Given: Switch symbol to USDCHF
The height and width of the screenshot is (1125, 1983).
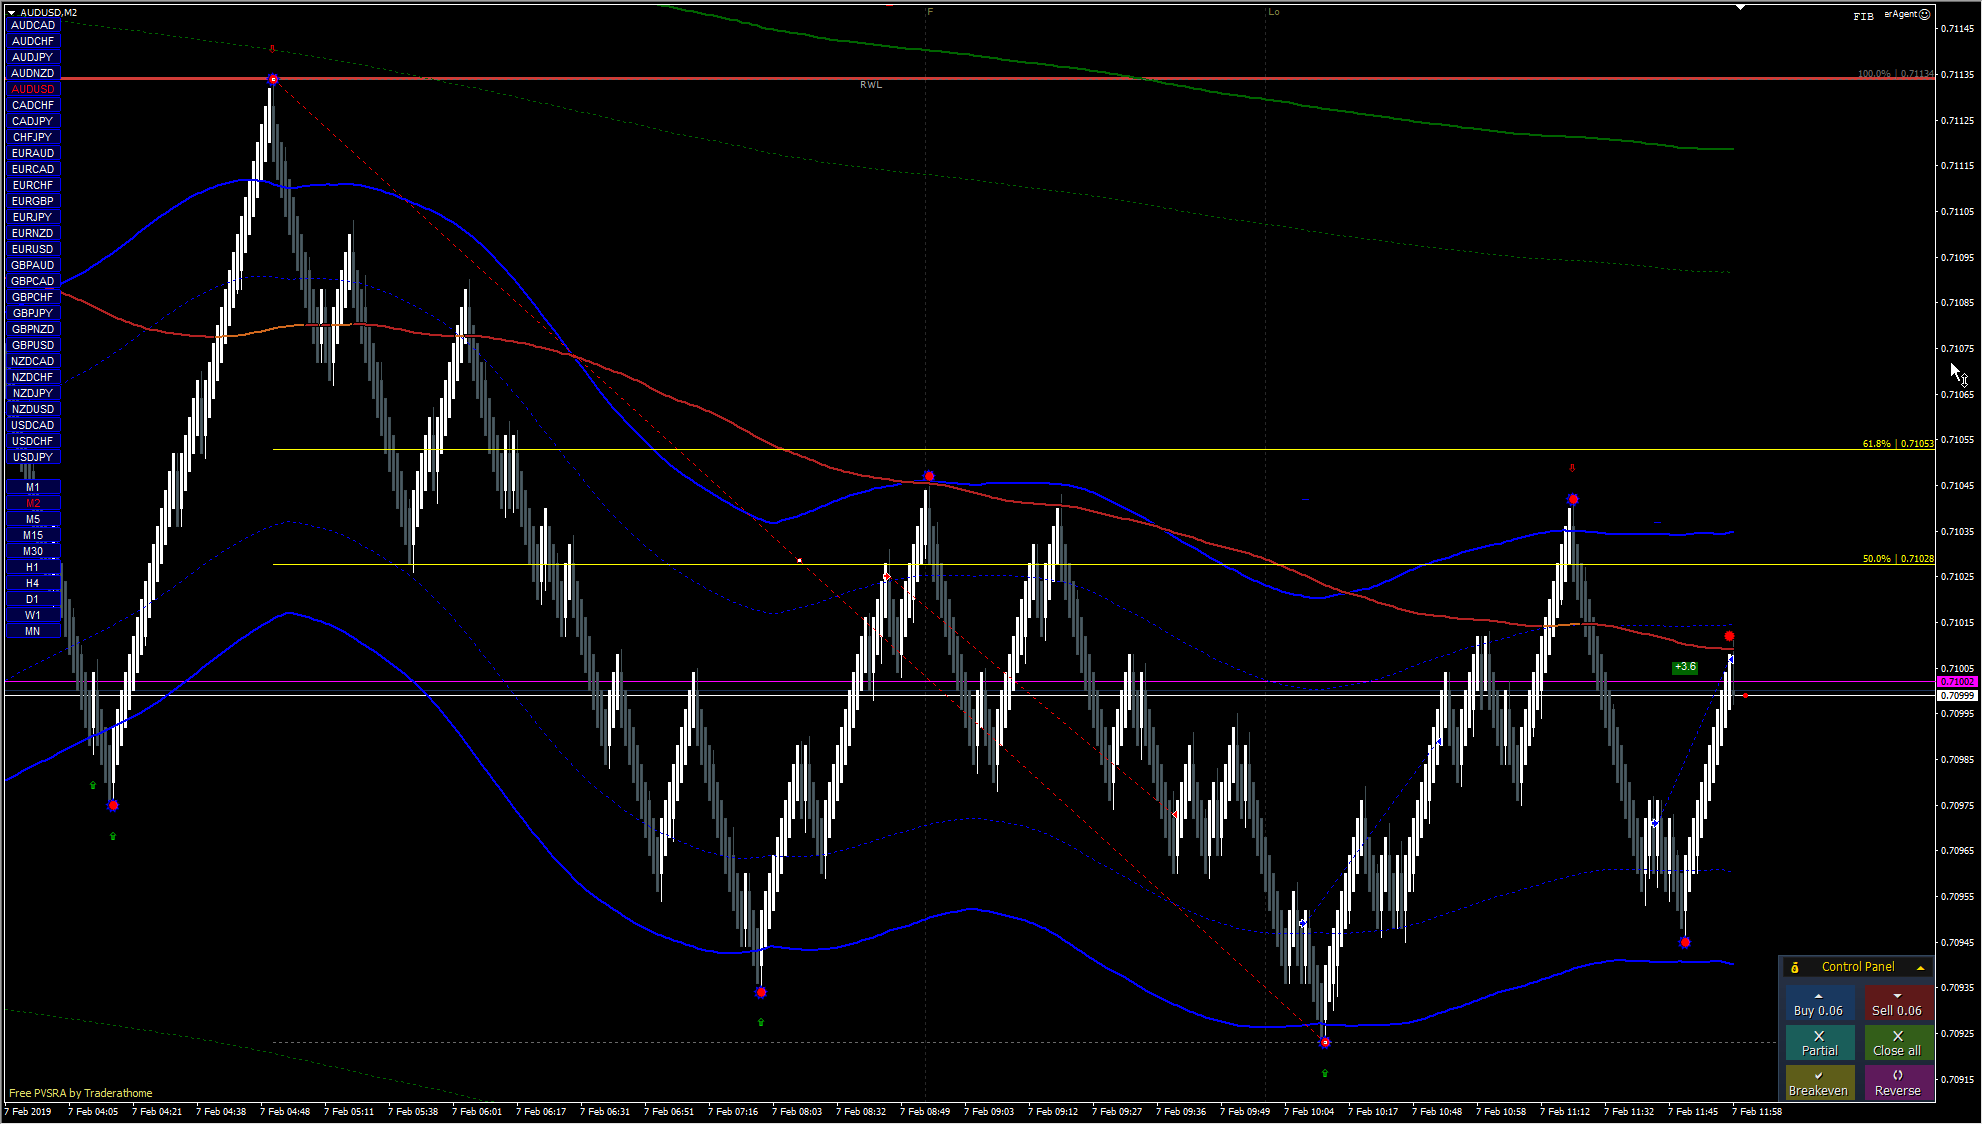Looking at the screenshot, I should (33, 441).
